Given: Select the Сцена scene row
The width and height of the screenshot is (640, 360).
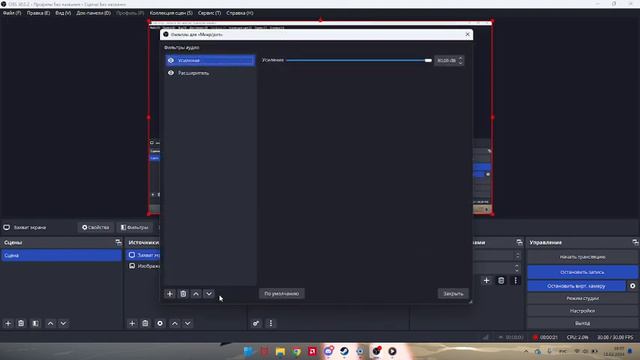Looking at the screenshot, I should [62, 256].
